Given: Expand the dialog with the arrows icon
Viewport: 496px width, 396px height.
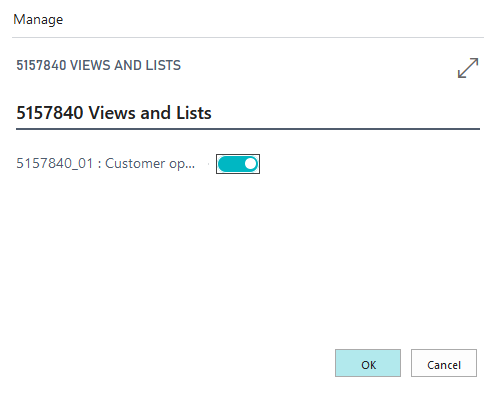Looking at the screenshot, I should point(468,68).
